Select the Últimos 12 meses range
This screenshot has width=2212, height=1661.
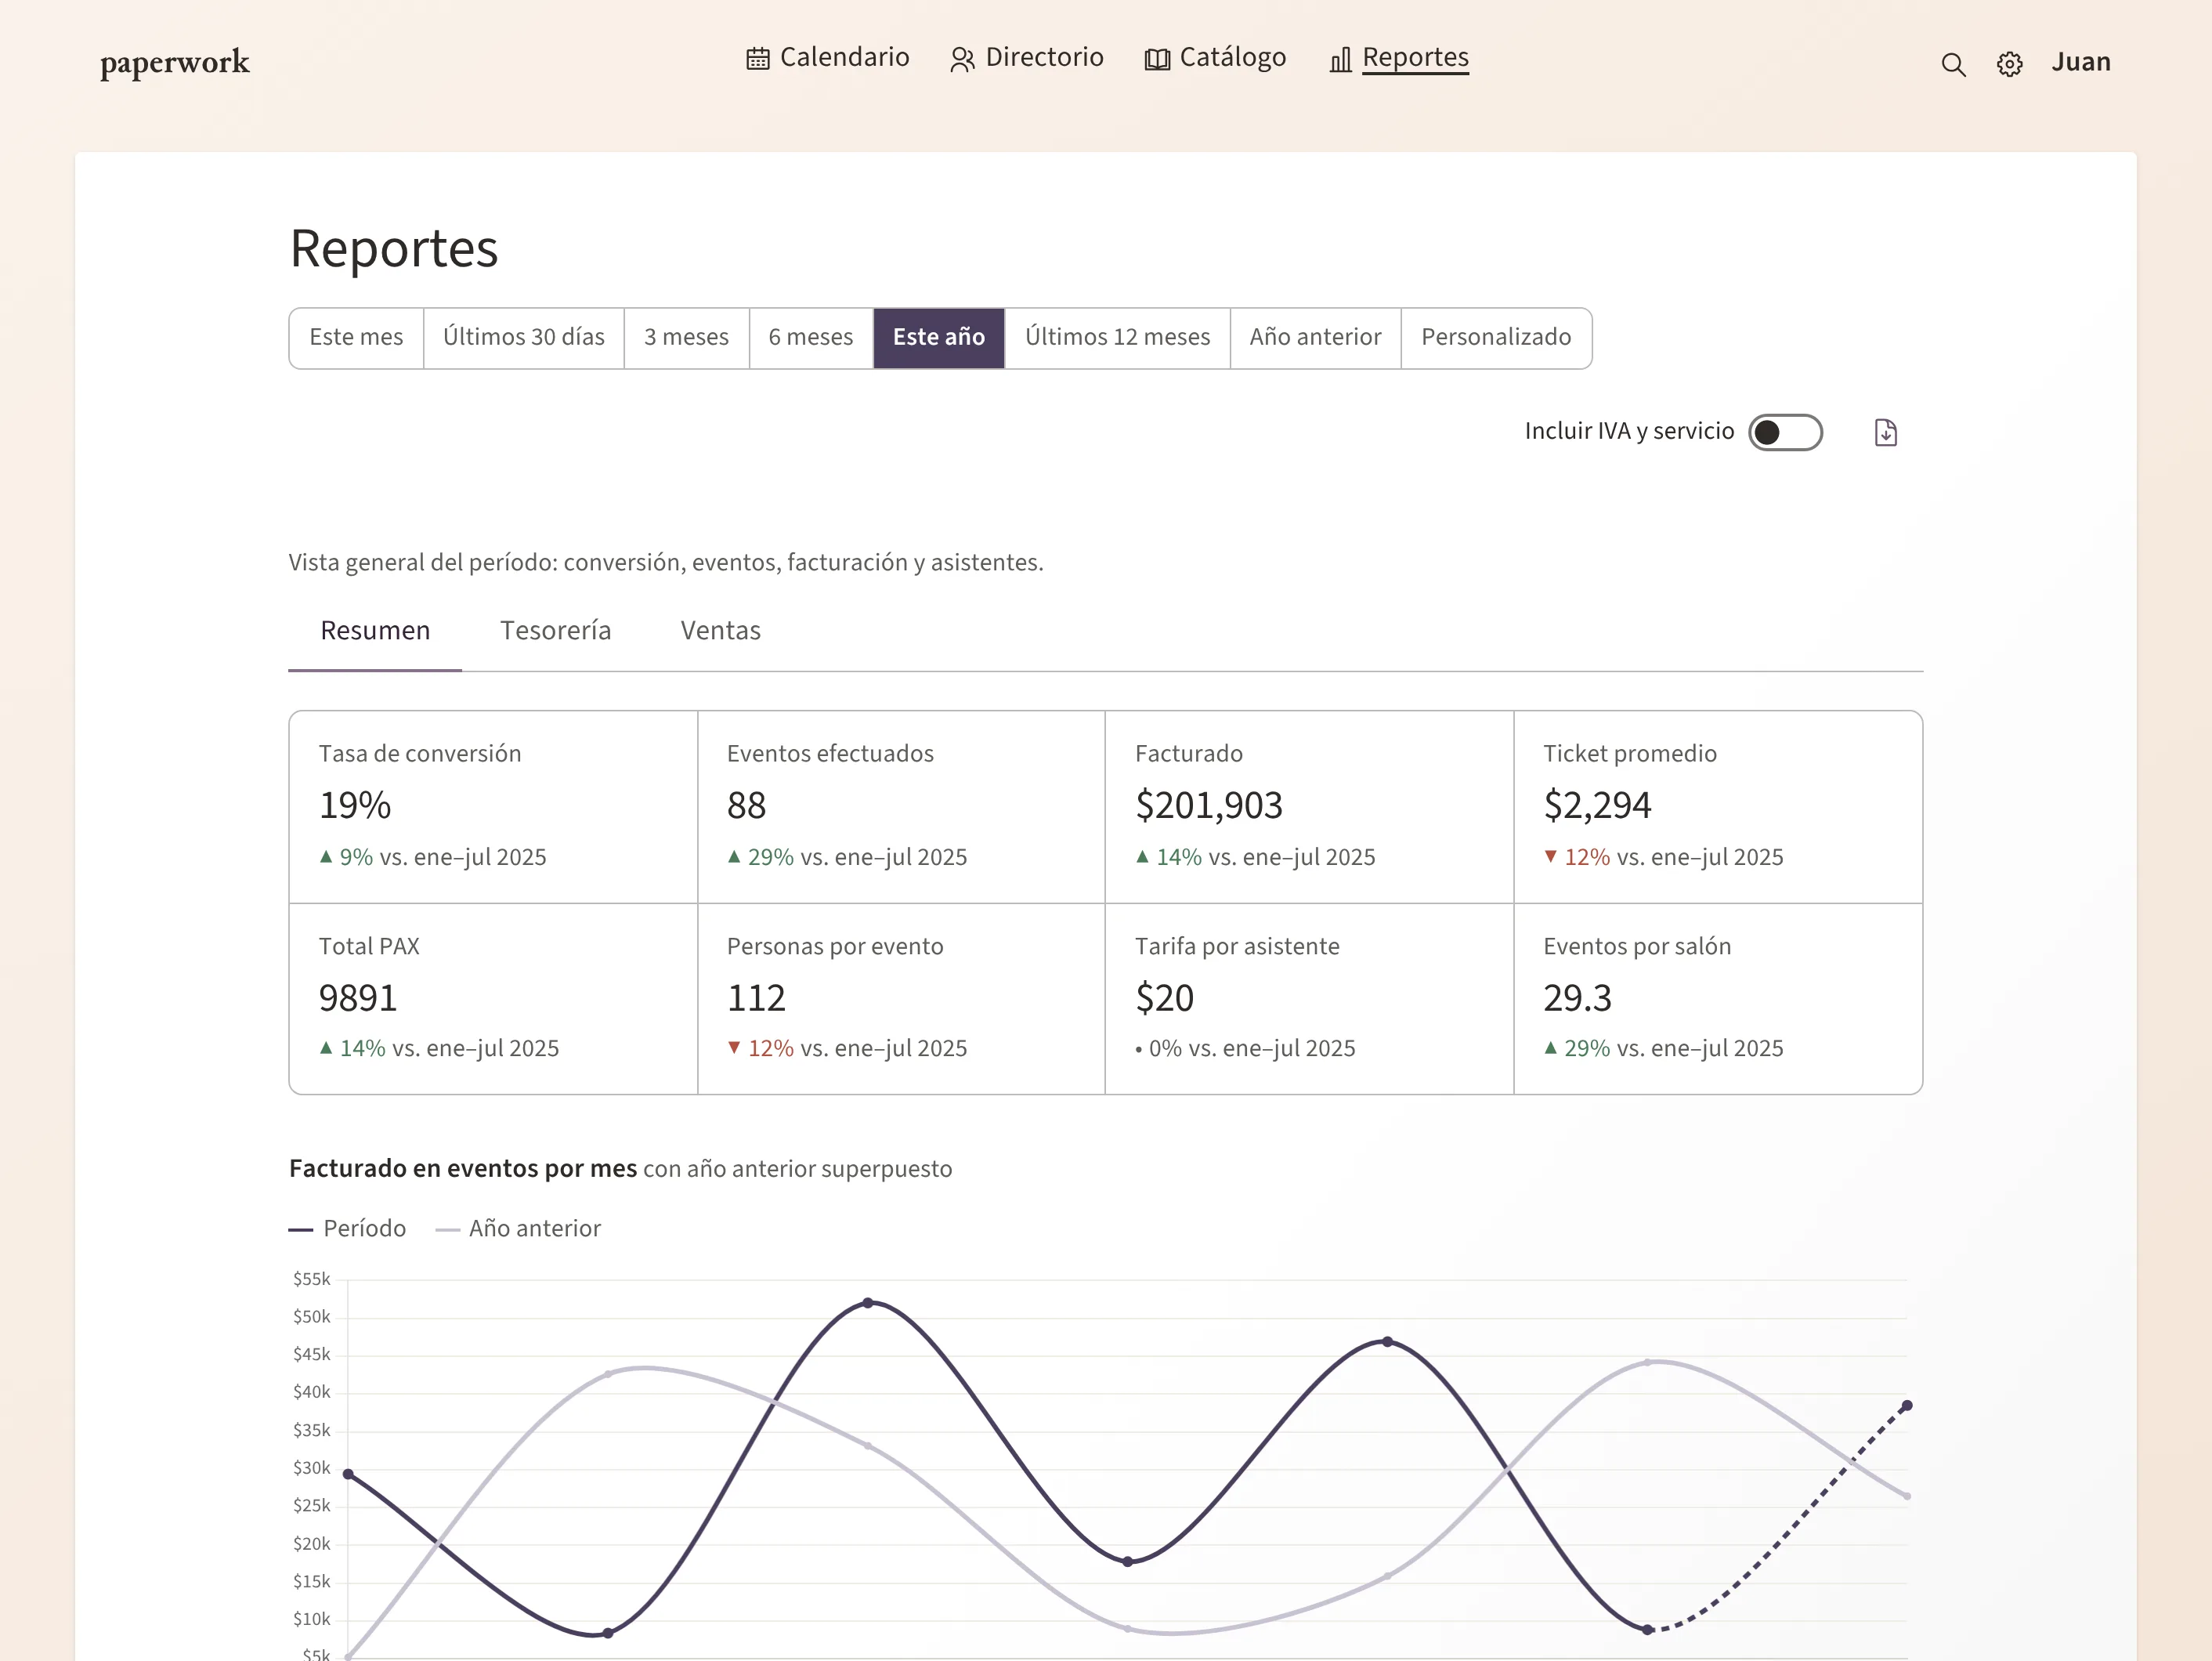pos(1117,338)
